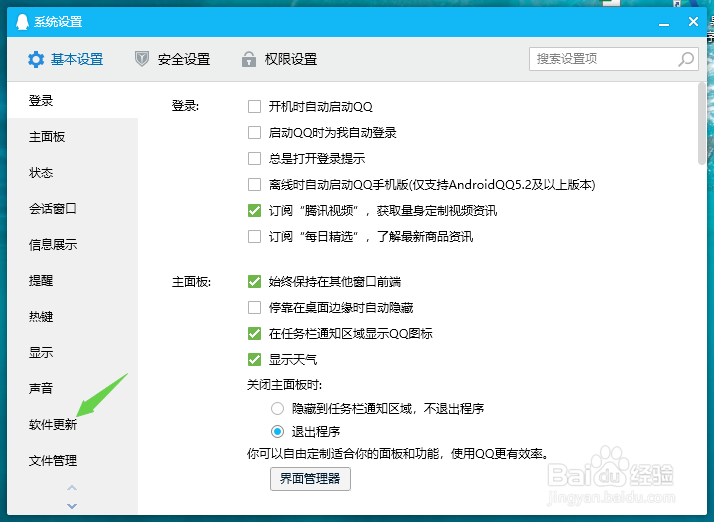Enable 停靠在桌面边缘时自动隐藏
The image size is (714, 522).
pos(255,307)
